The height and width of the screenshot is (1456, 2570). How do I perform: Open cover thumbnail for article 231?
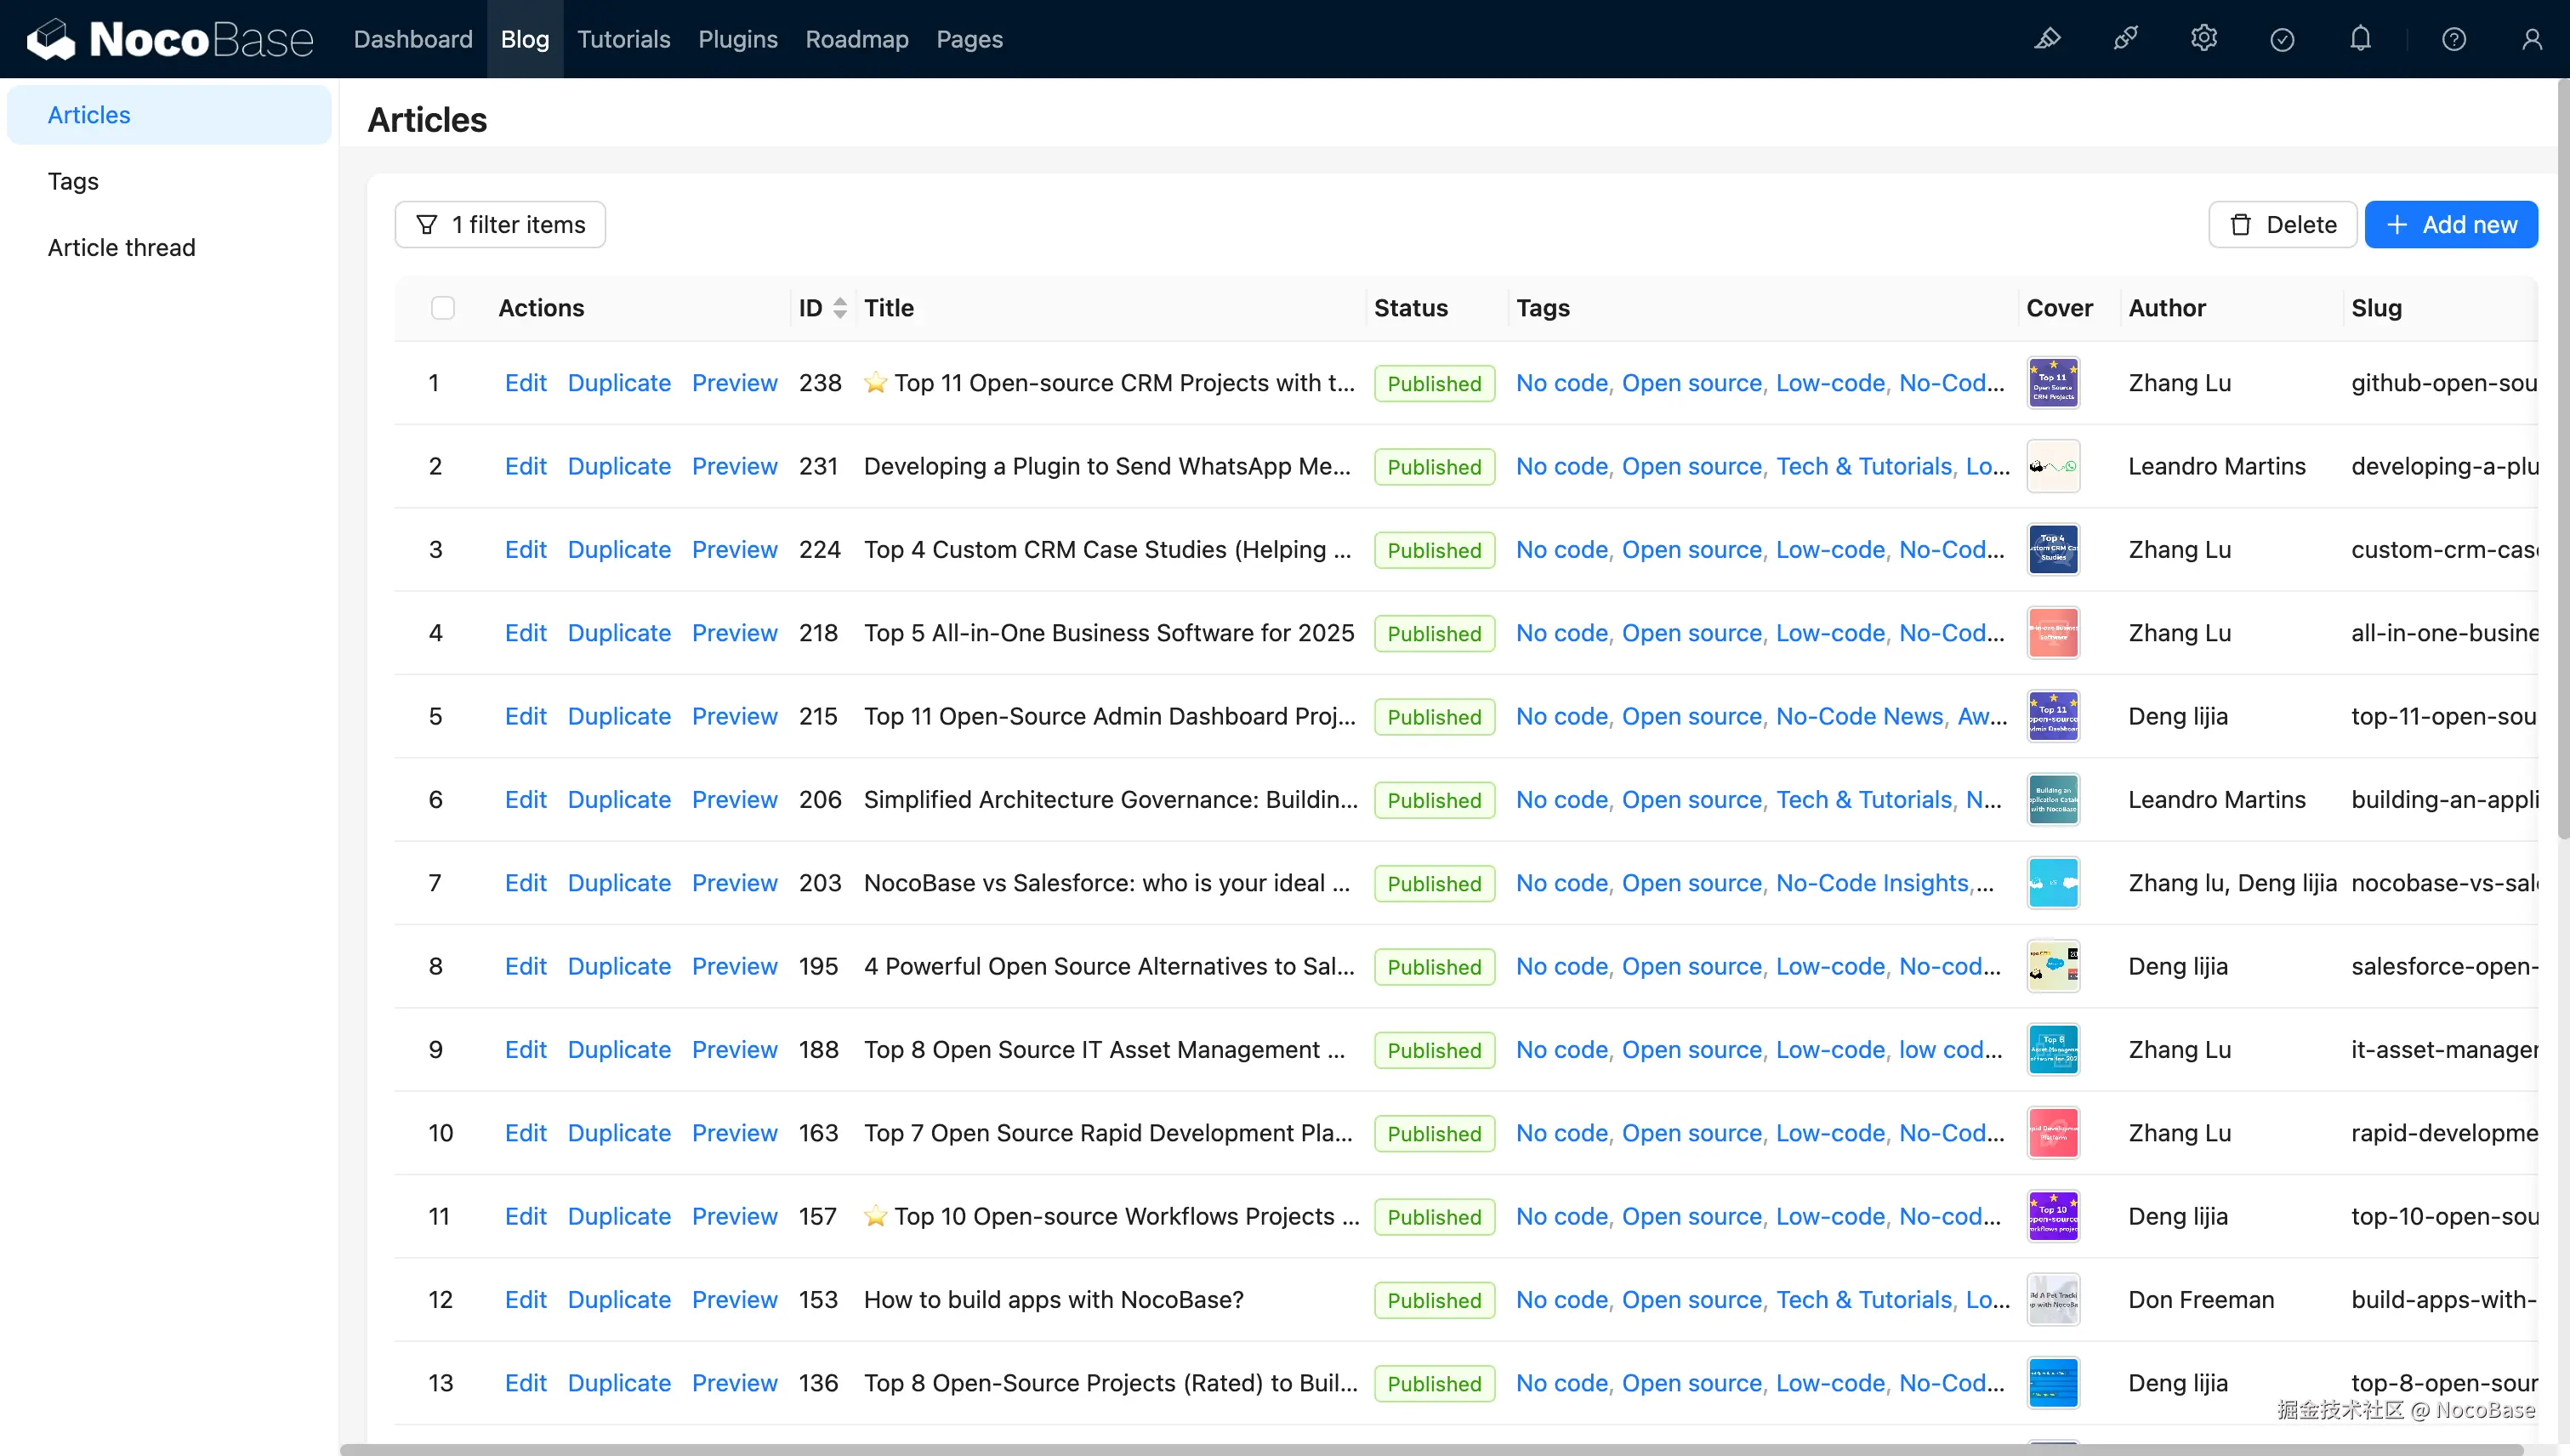tap(2053, 466)
